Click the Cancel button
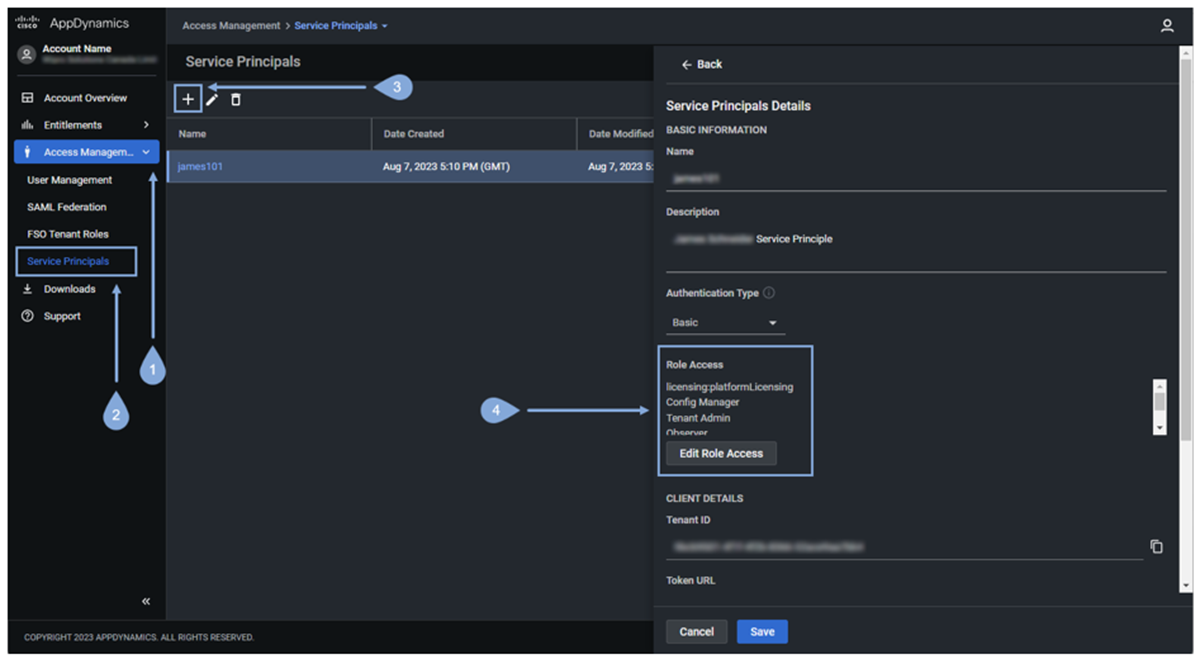Screen dimensions: 1200x659 click(x=696, y=631)
